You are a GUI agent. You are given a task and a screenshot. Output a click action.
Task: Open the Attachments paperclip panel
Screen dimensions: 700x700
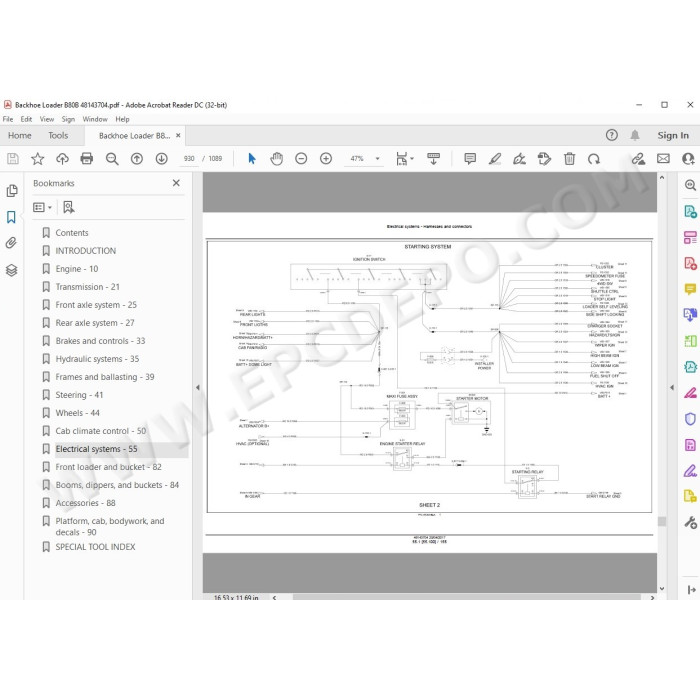click(11, 243)
